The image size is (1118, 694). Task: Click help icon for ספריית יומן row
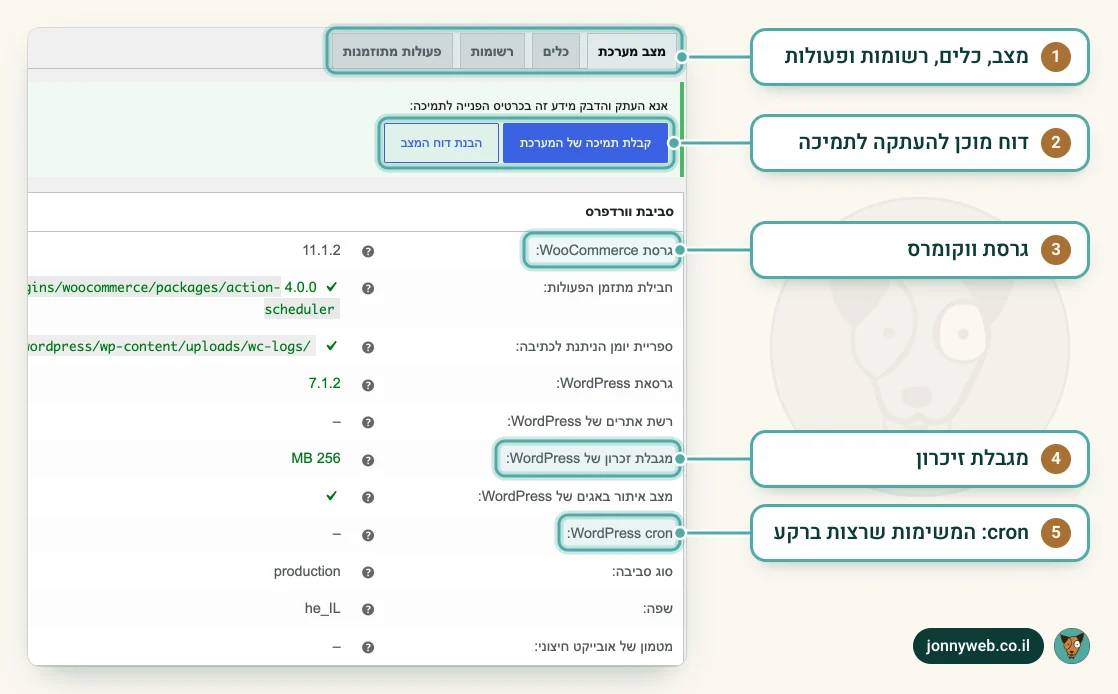(x=368, y=347)
